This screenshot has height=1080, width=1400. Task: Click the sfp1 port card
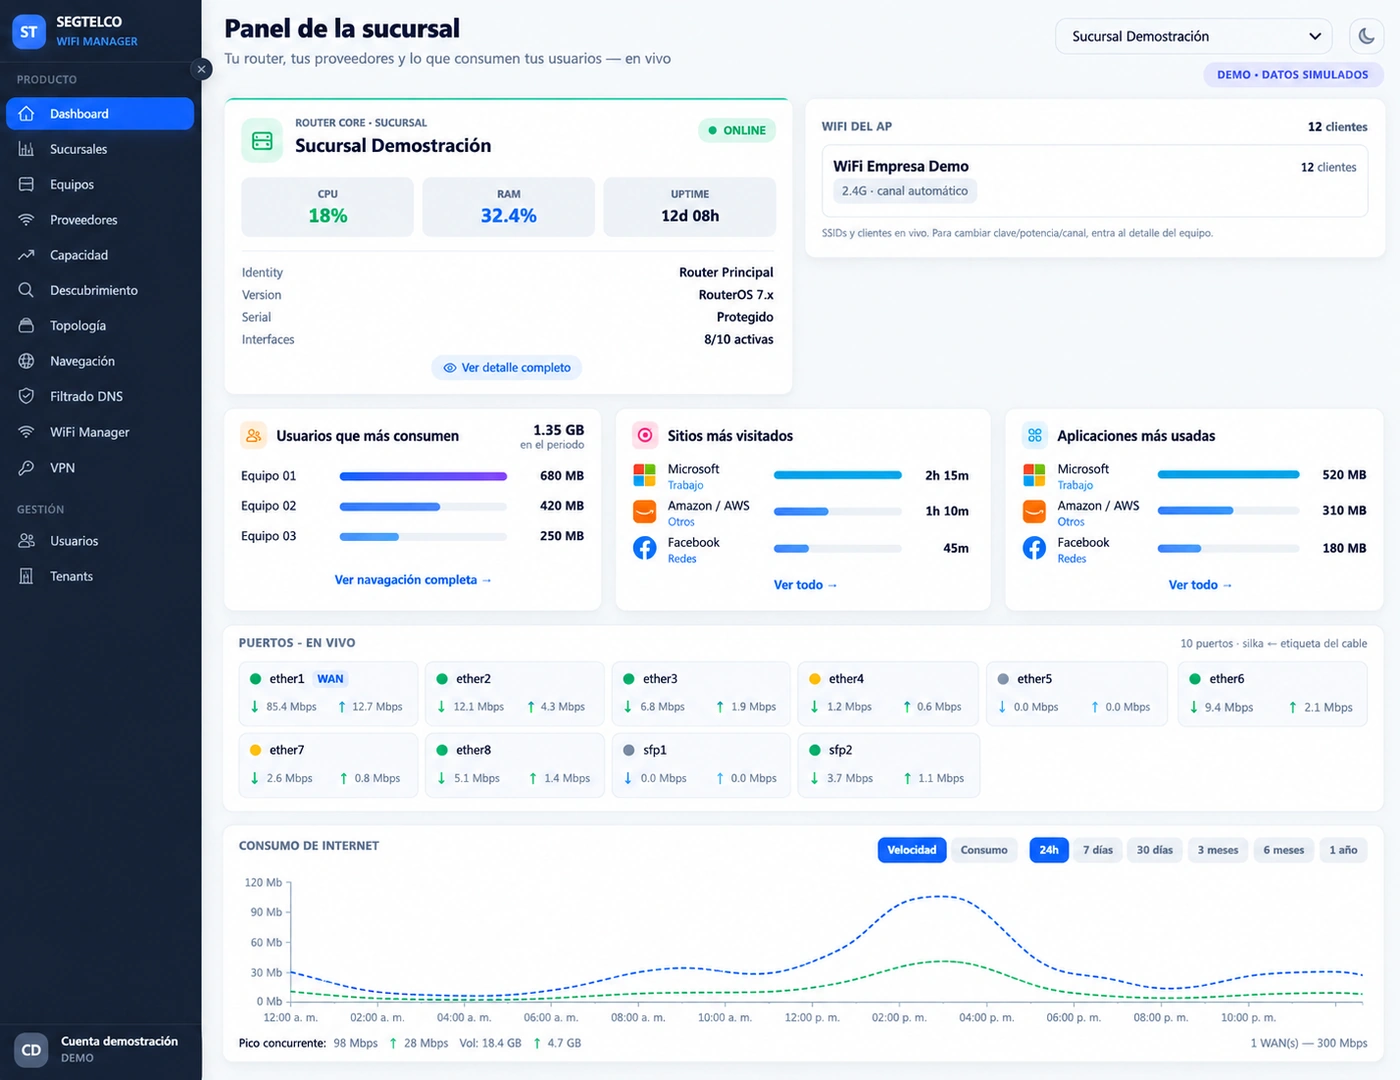pyautogui.click(x=701, y=765)
